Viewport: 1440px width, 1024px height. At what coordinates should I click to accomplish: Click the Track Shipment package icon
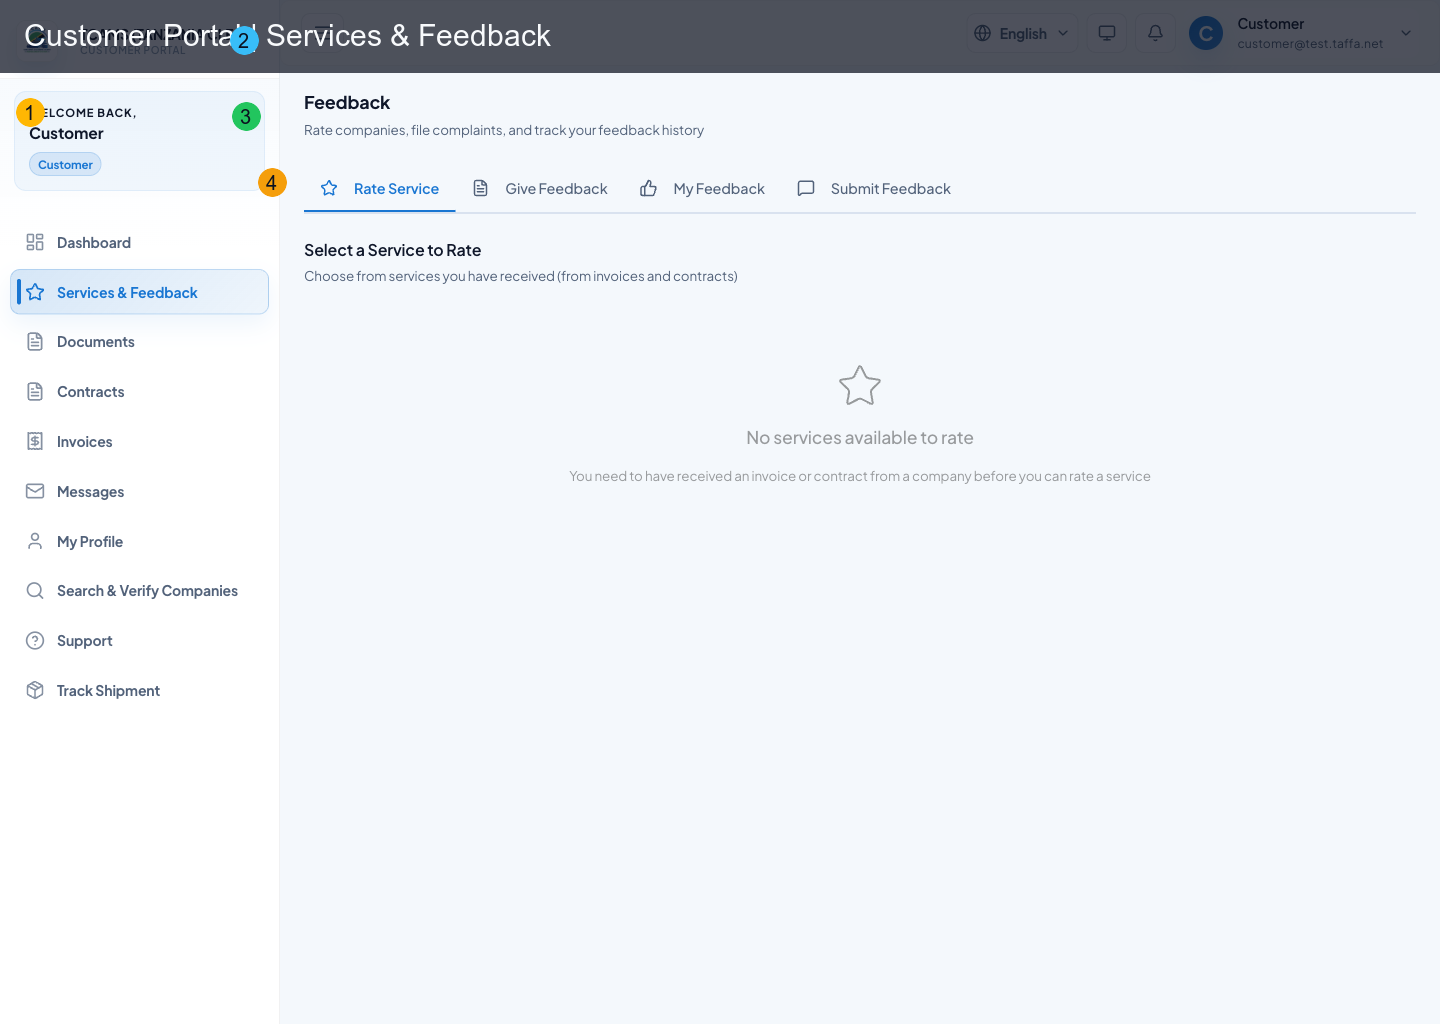(35, 690)
